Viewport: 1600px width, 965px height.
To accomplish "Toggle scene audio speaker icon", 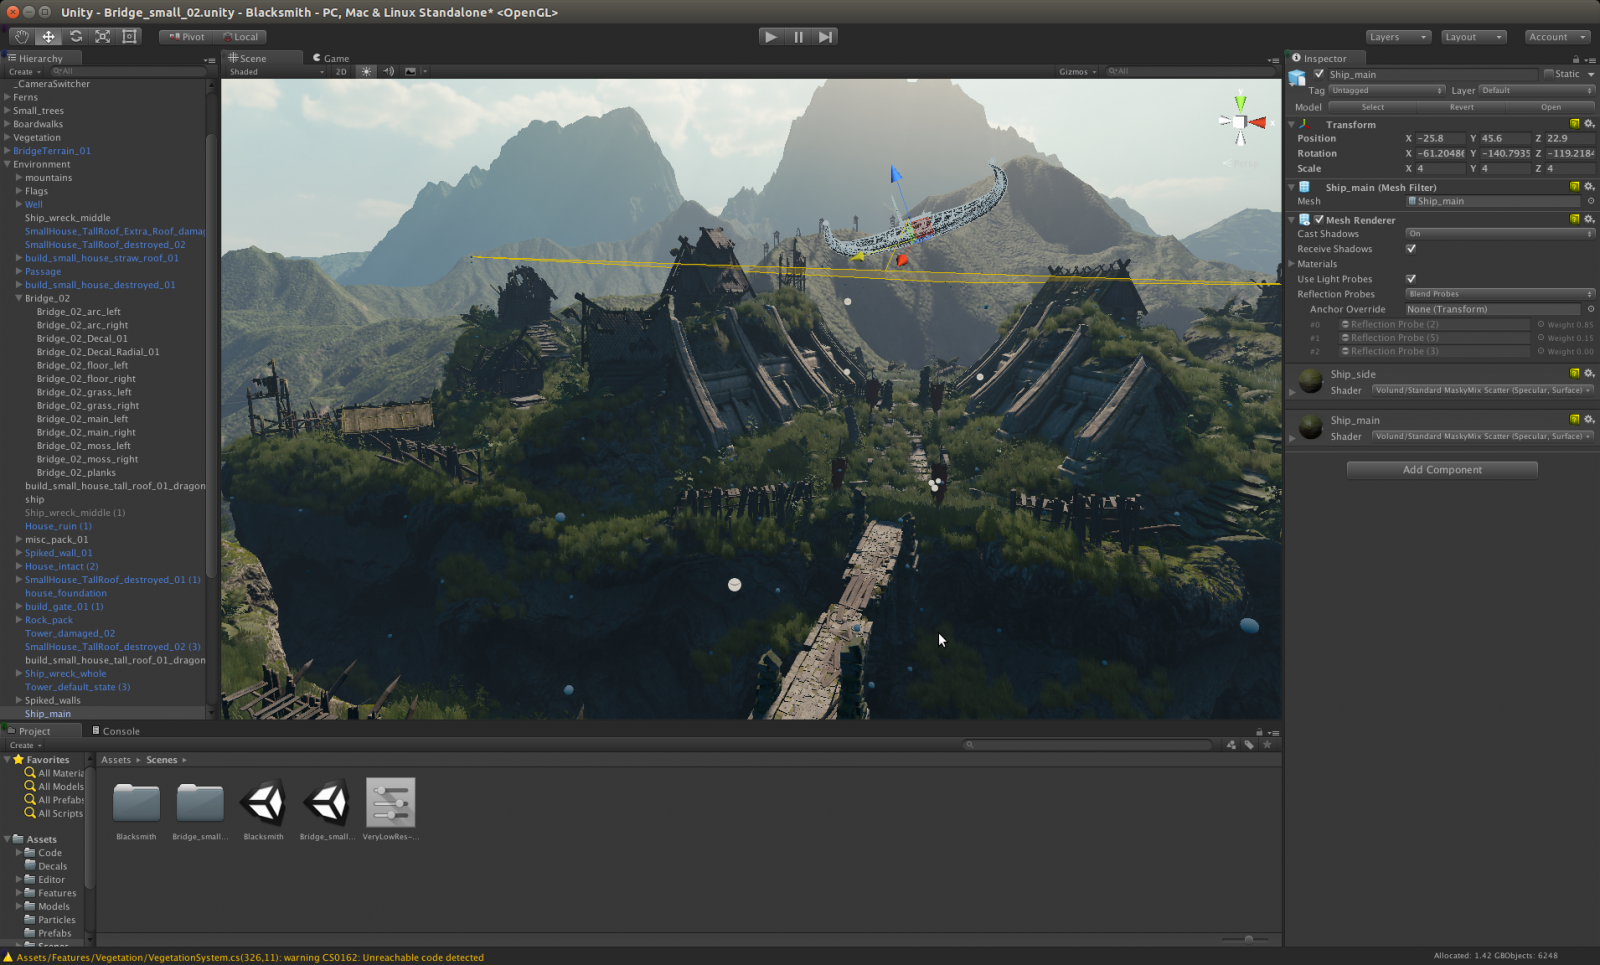I will pos(388,72).
